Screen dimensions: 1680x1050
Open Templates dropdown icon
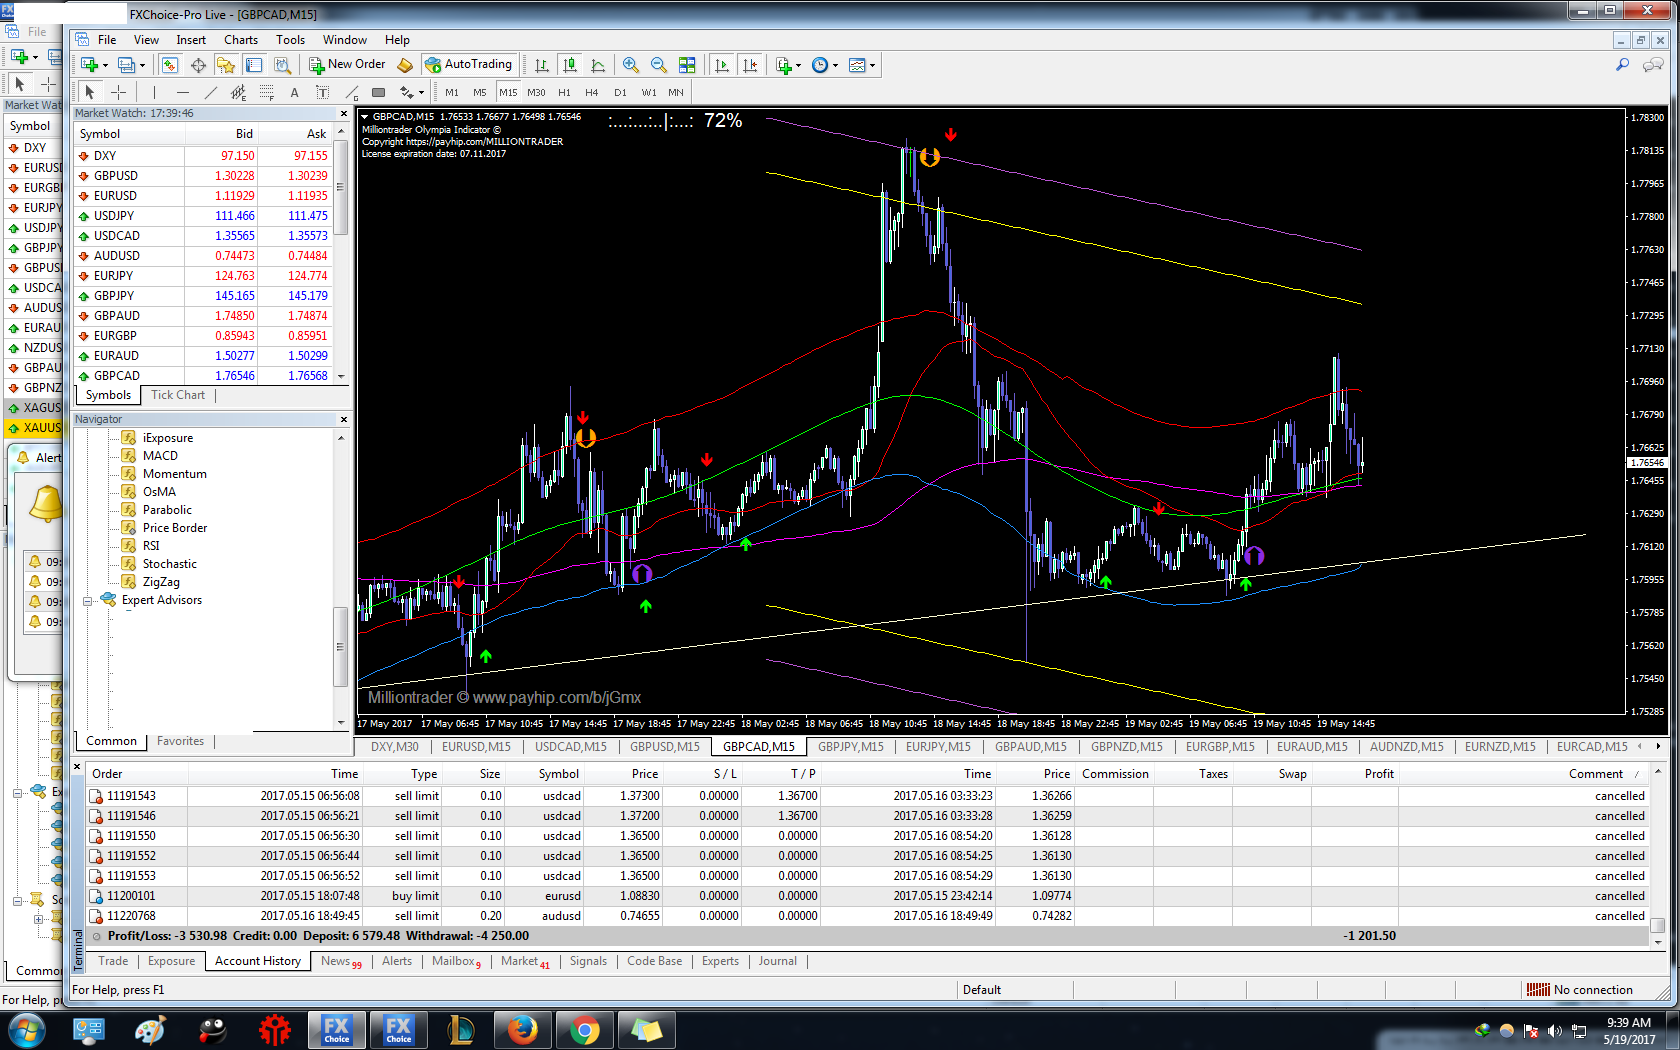pos(862,65)
